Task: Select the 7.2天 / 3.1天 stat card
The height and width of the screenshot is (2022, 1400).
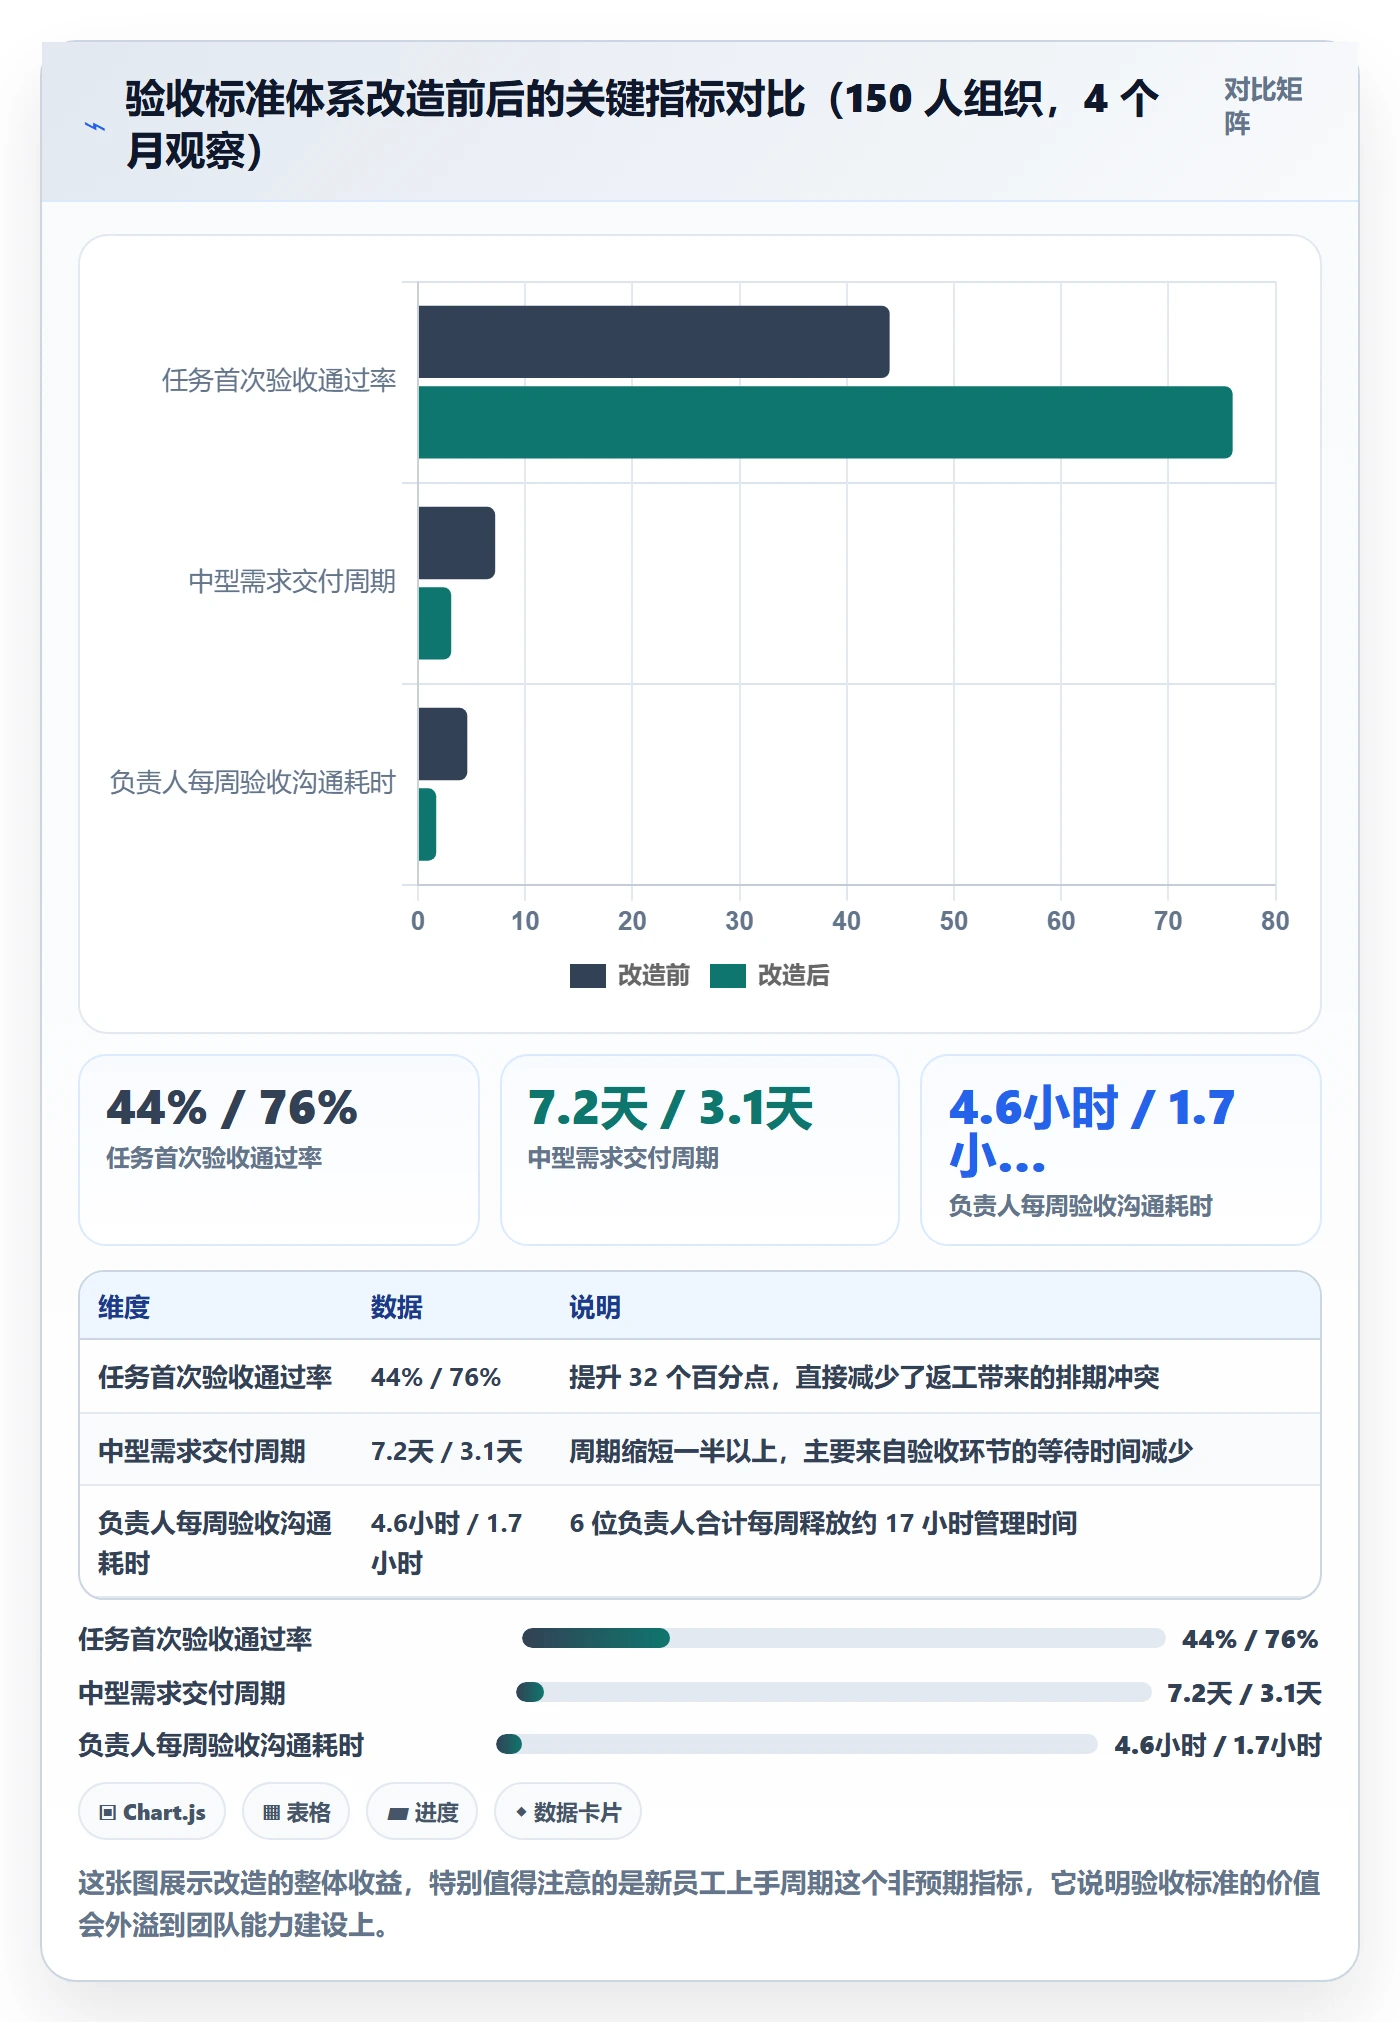Action: [x=700, y=1150]
